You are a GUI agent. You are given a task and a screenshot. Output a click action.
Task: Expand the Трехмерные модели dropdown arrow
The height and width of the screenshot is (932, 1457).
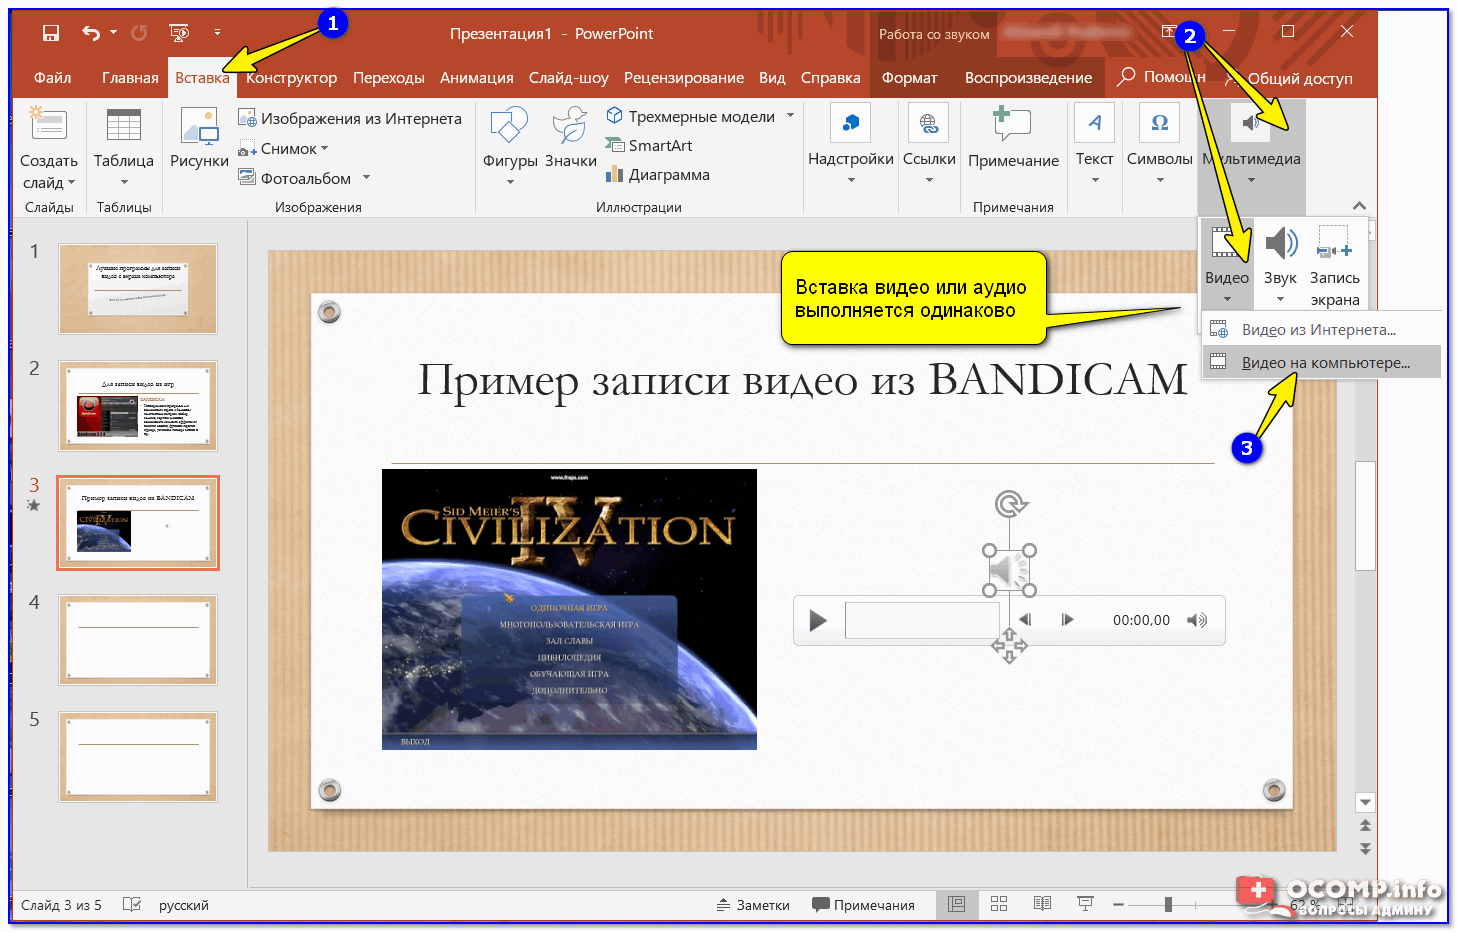pos(790,116)
